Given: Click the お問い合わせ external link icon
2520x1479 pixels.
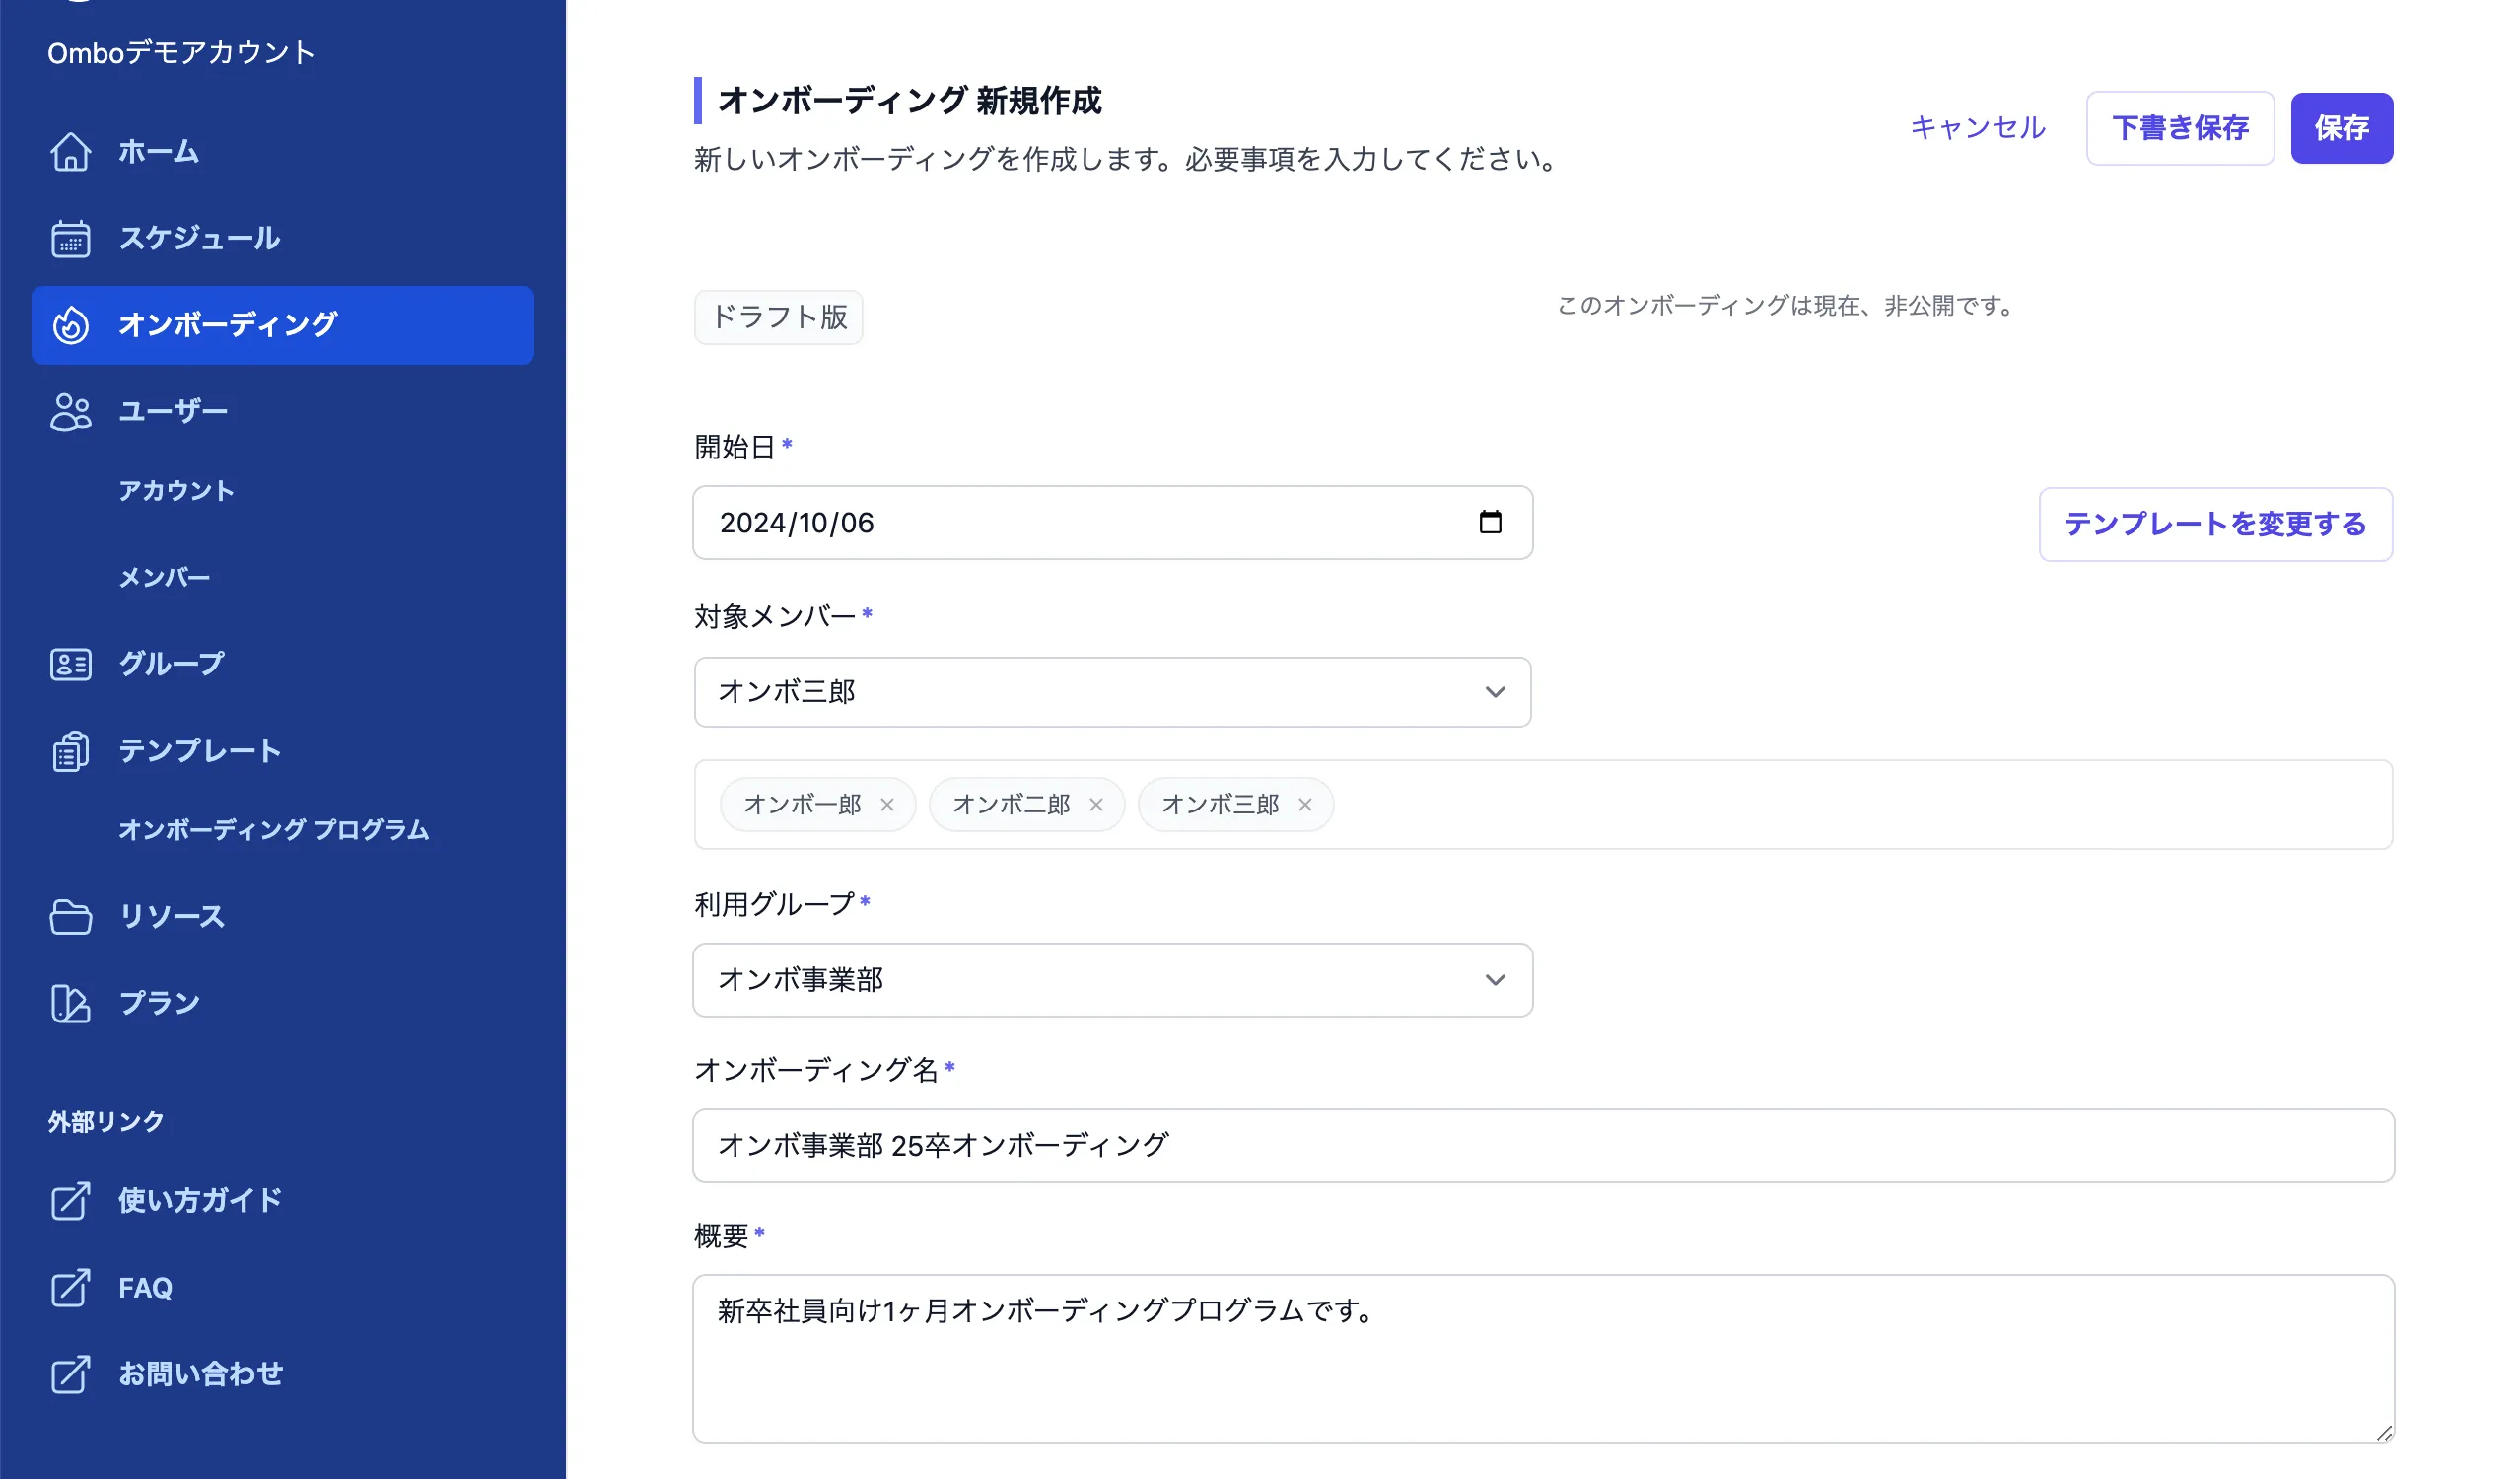Looking at the screenshot, I should (x=70, y=1374).
